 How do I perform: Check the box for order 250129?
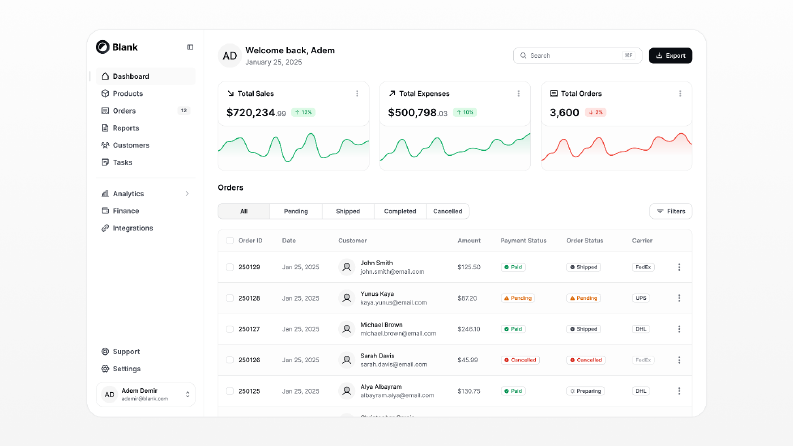click(x=230, y=267)
